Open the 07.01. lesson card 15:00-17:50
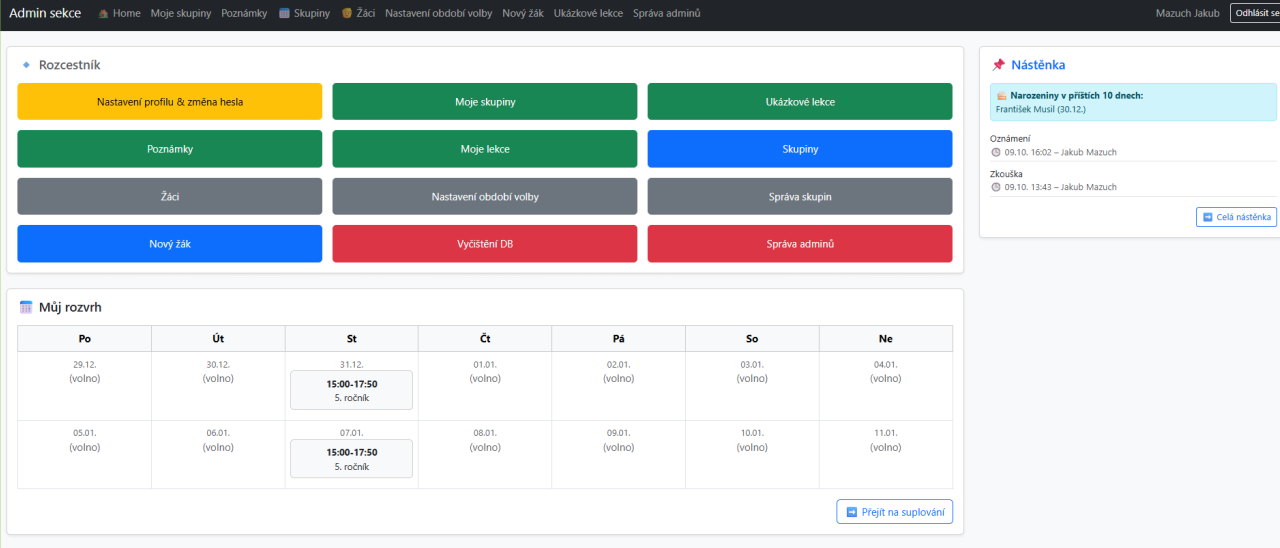1280x548 pixels. point(352,459)
